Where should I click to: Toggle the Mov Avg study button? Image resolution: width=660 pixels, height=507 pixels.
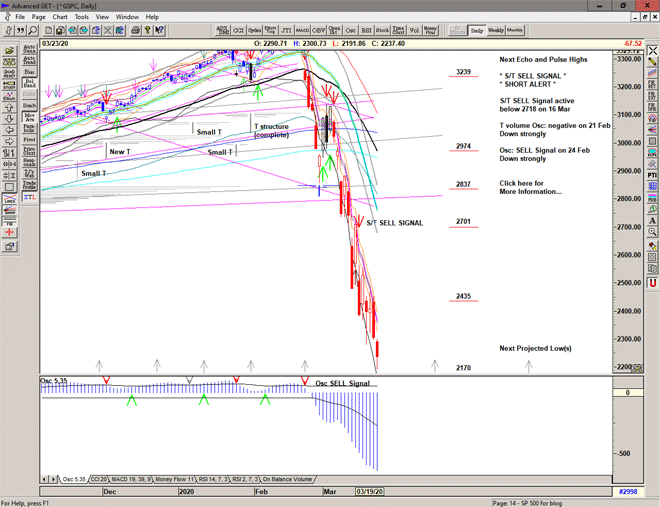tap(29, 117)
